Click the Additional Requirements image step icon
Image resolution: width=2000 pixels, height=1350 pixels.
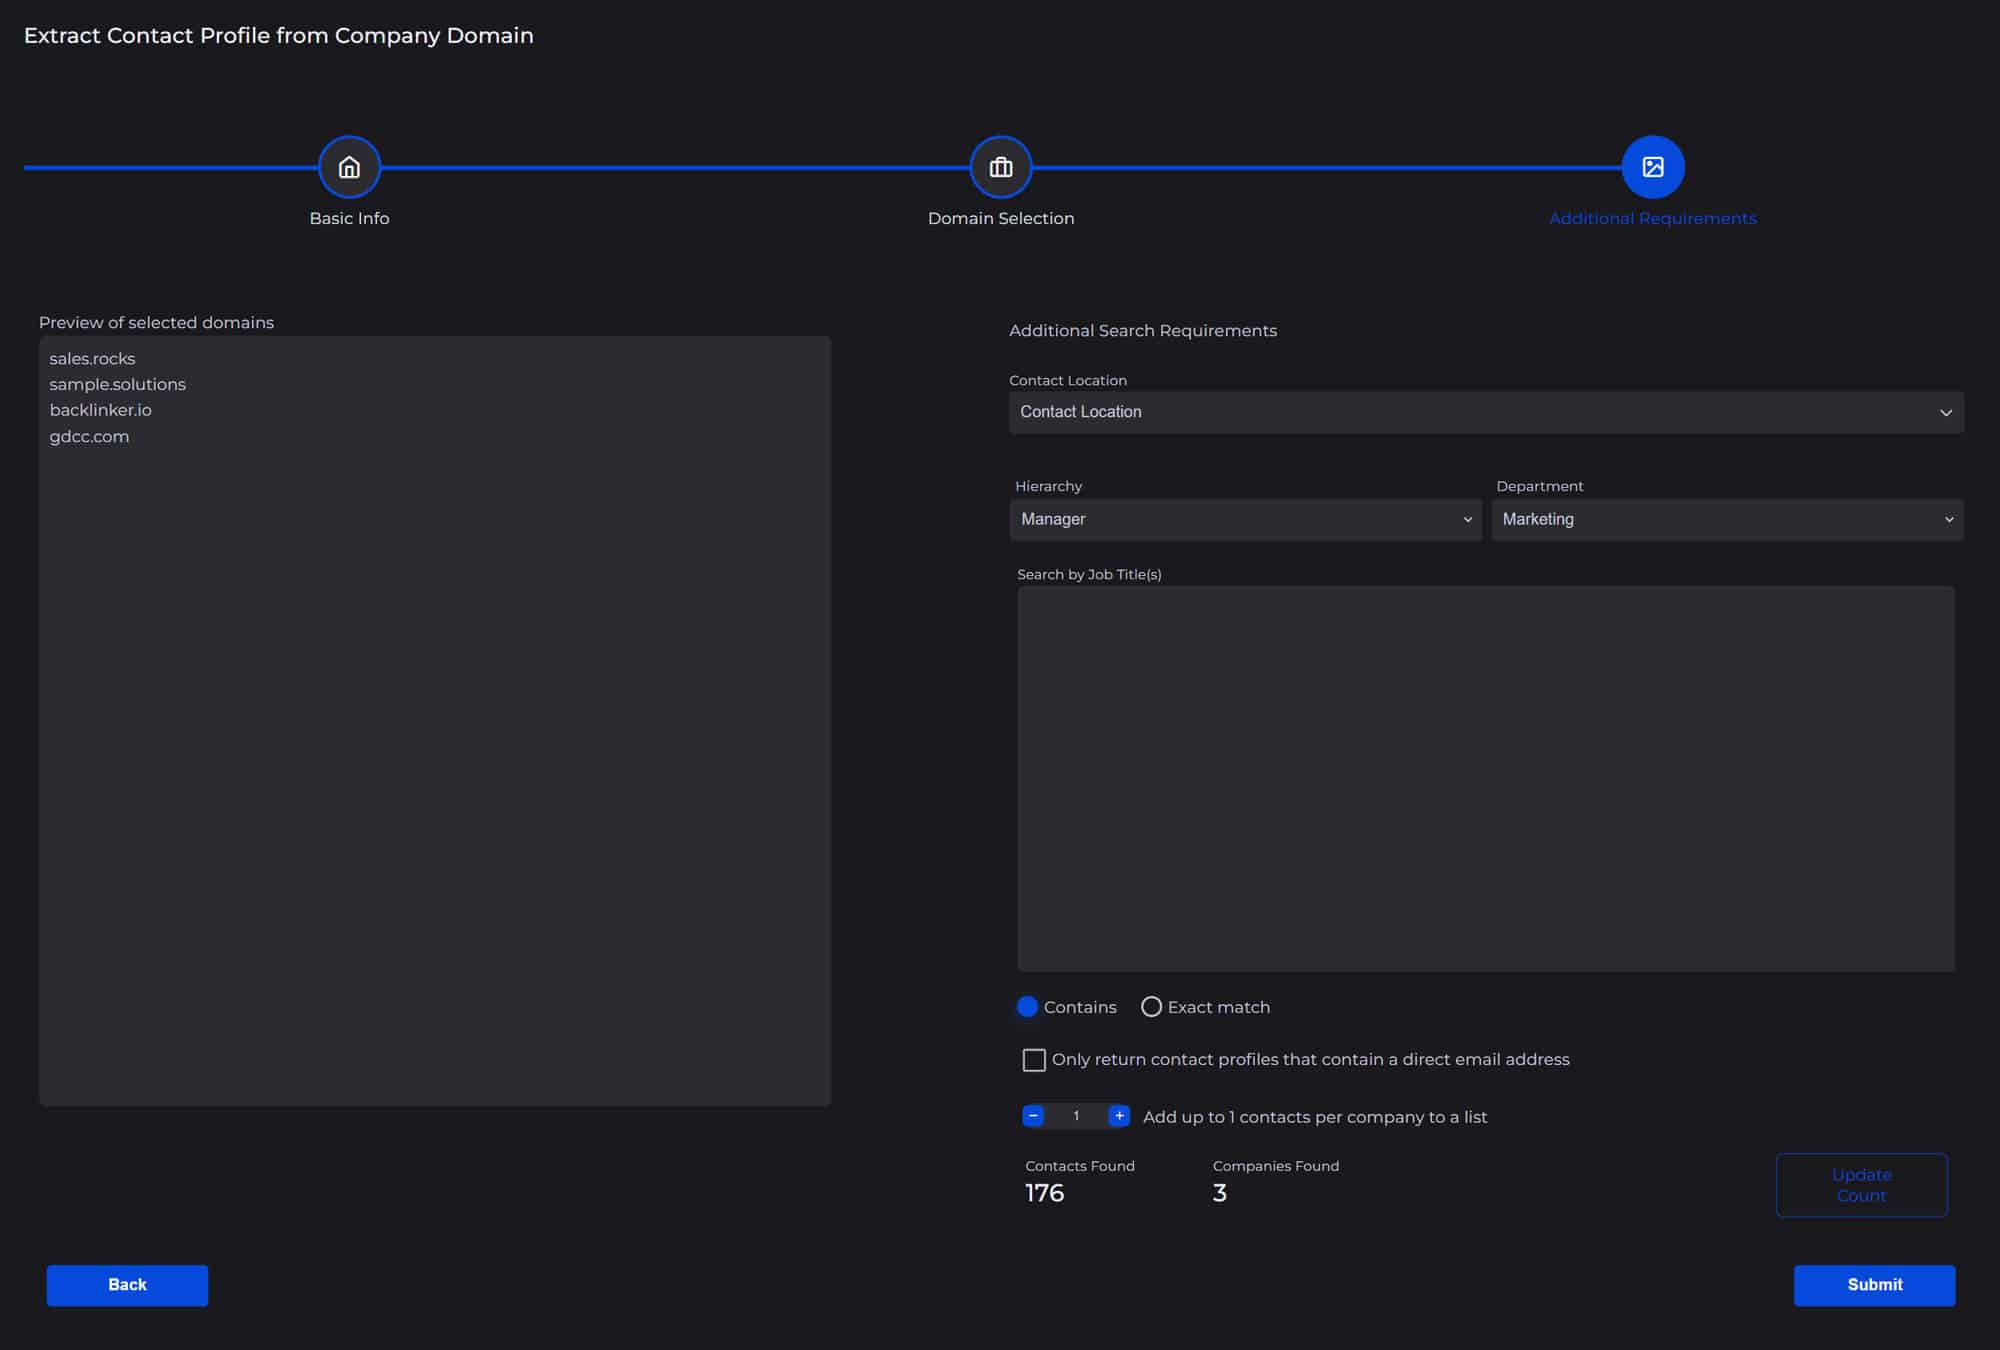1653,167
